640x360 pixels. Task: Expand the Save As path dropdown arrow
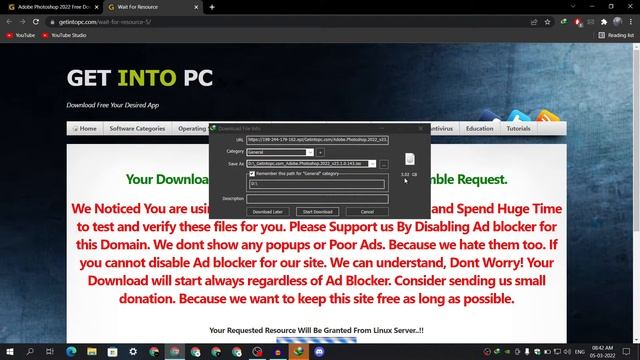click(372, 164)
